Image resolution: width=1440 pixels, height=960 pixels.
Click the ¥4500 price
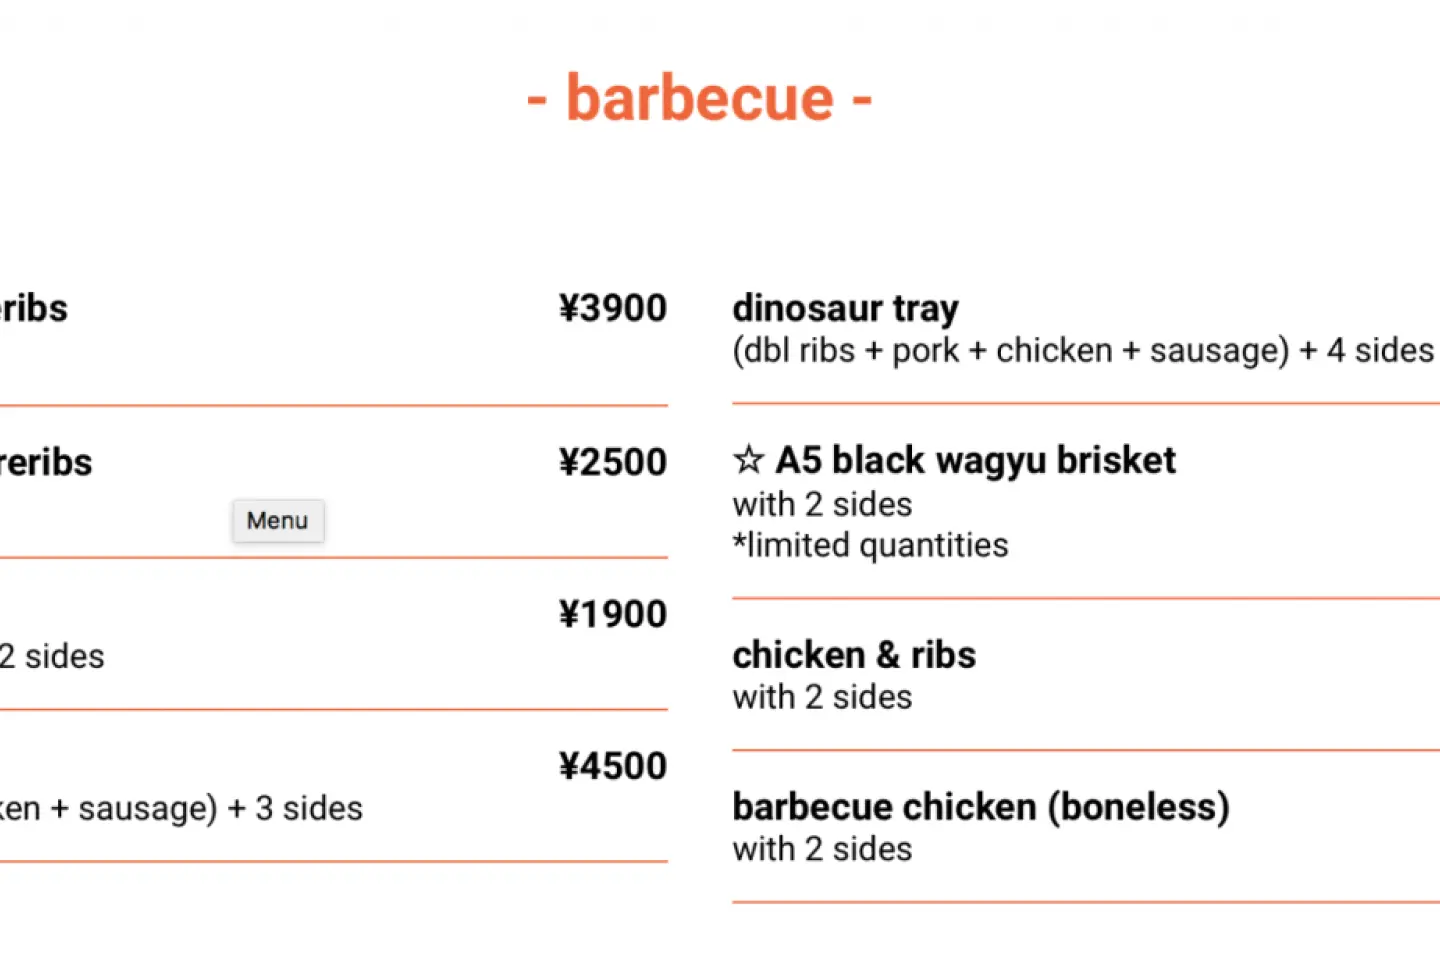click(x=613, y=766)
